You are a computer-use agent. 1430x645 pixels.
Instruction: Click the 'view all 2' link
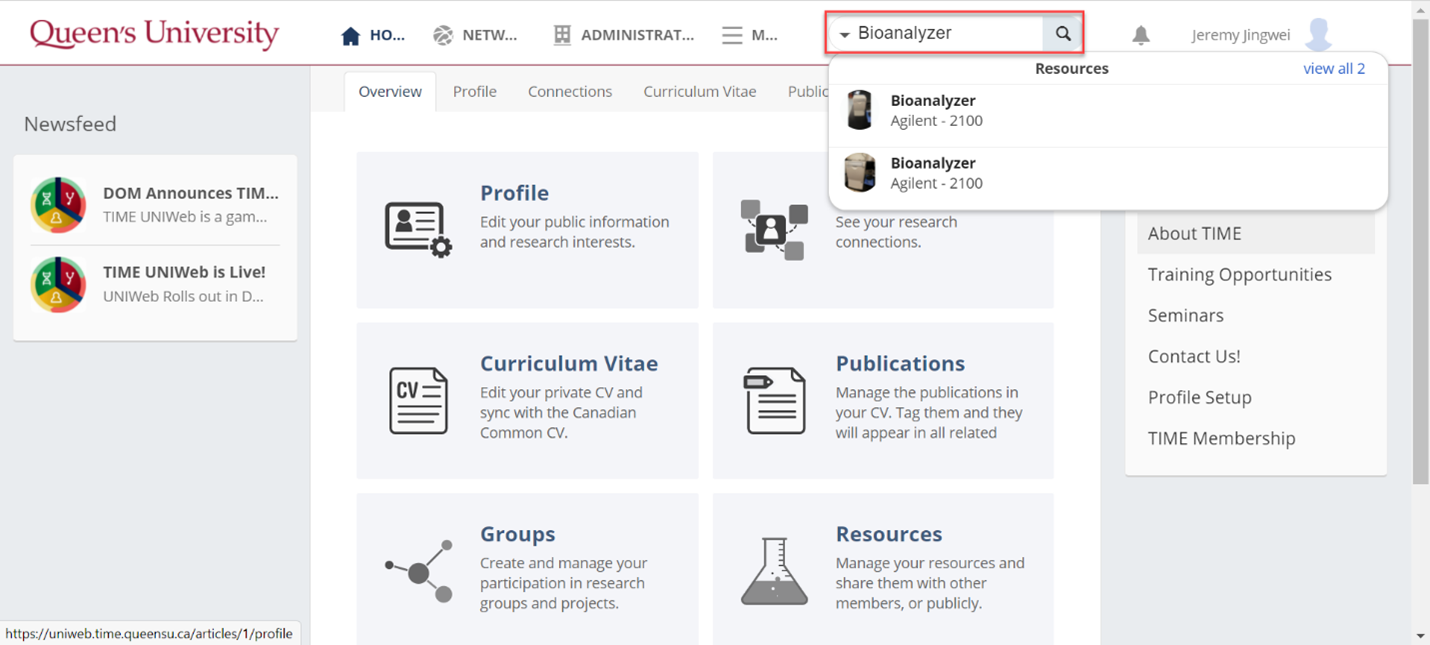(1333, 69)
